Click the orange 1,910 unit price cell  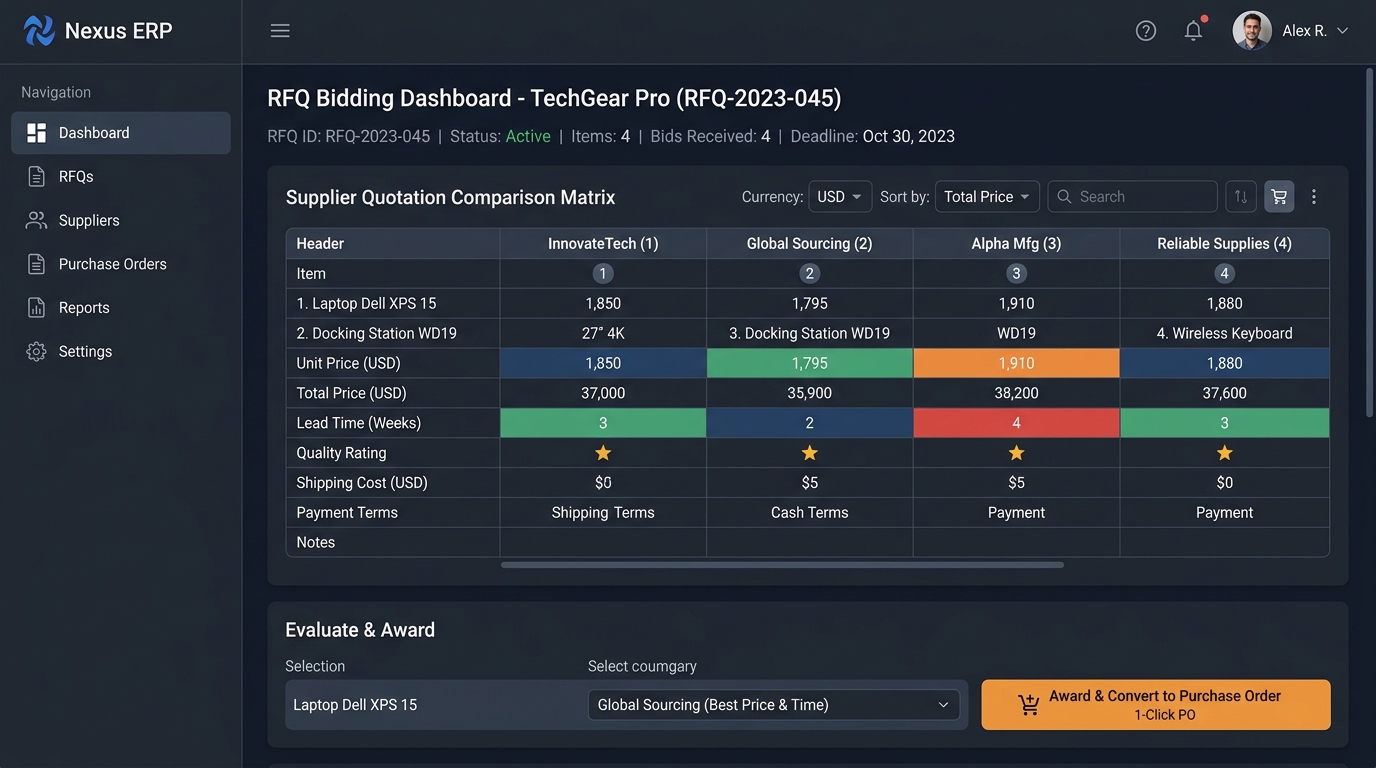tap(1016, 363)
